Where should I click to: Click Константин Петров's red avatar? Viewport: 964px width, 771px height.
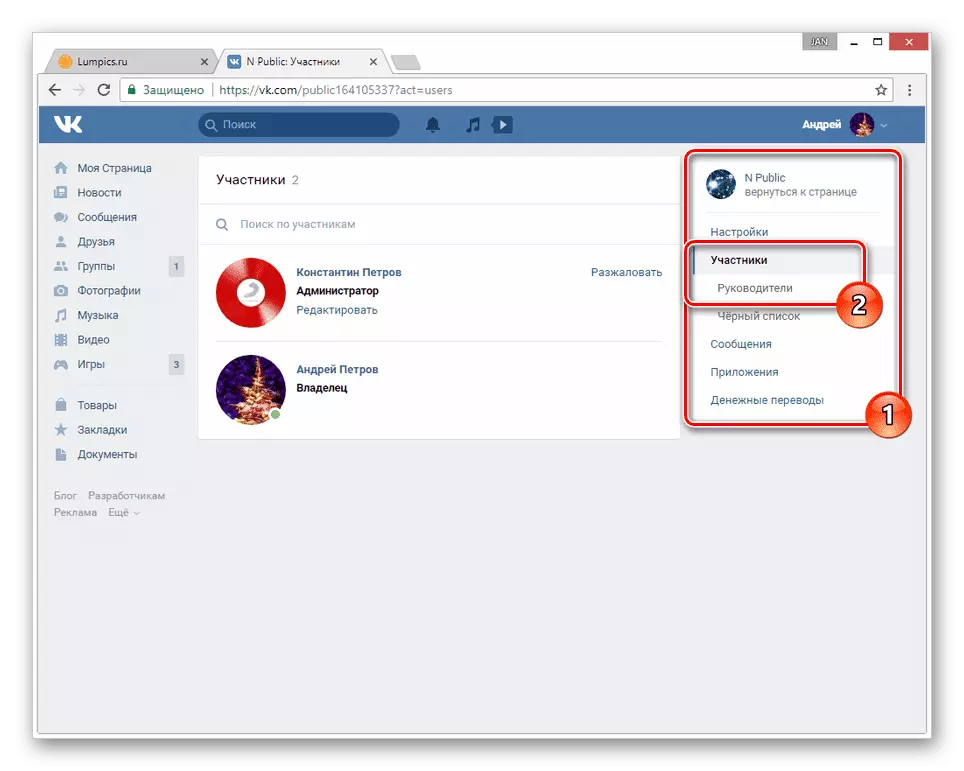click(251, 292)
